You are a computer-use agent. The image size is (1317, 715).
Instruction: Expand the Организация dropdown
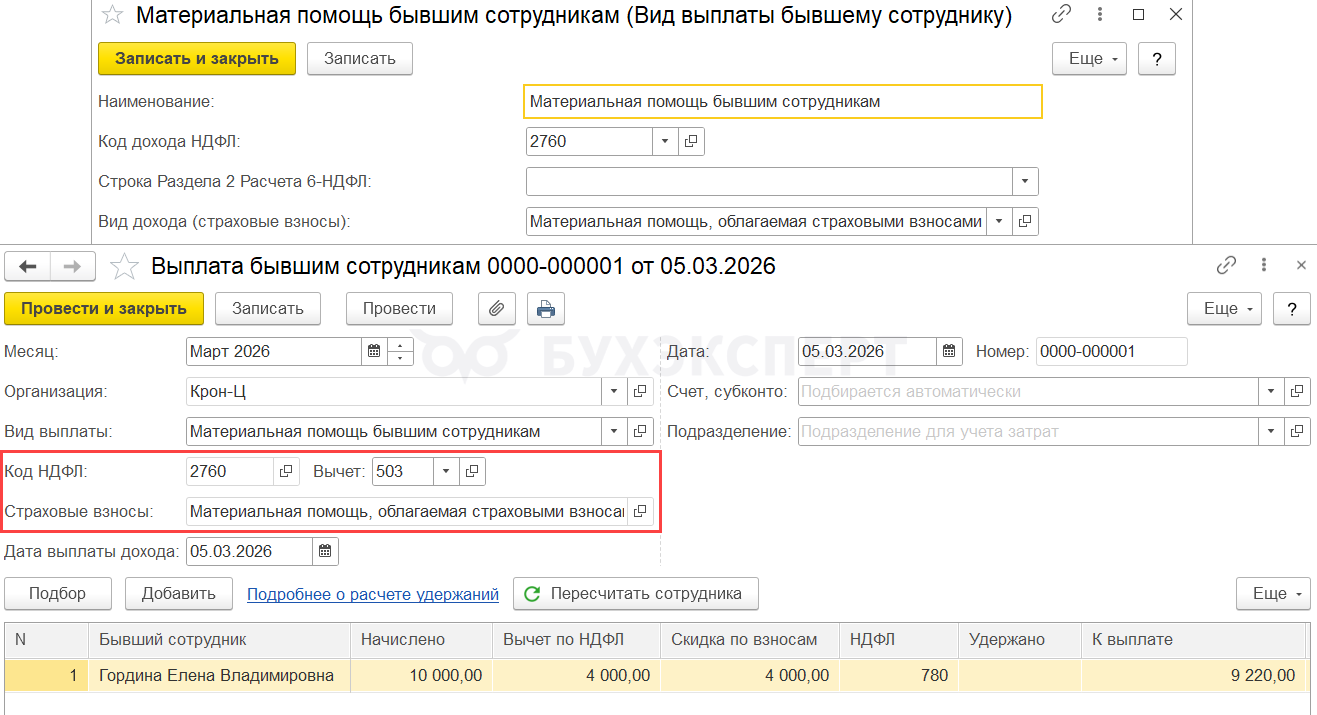[614, 391]
